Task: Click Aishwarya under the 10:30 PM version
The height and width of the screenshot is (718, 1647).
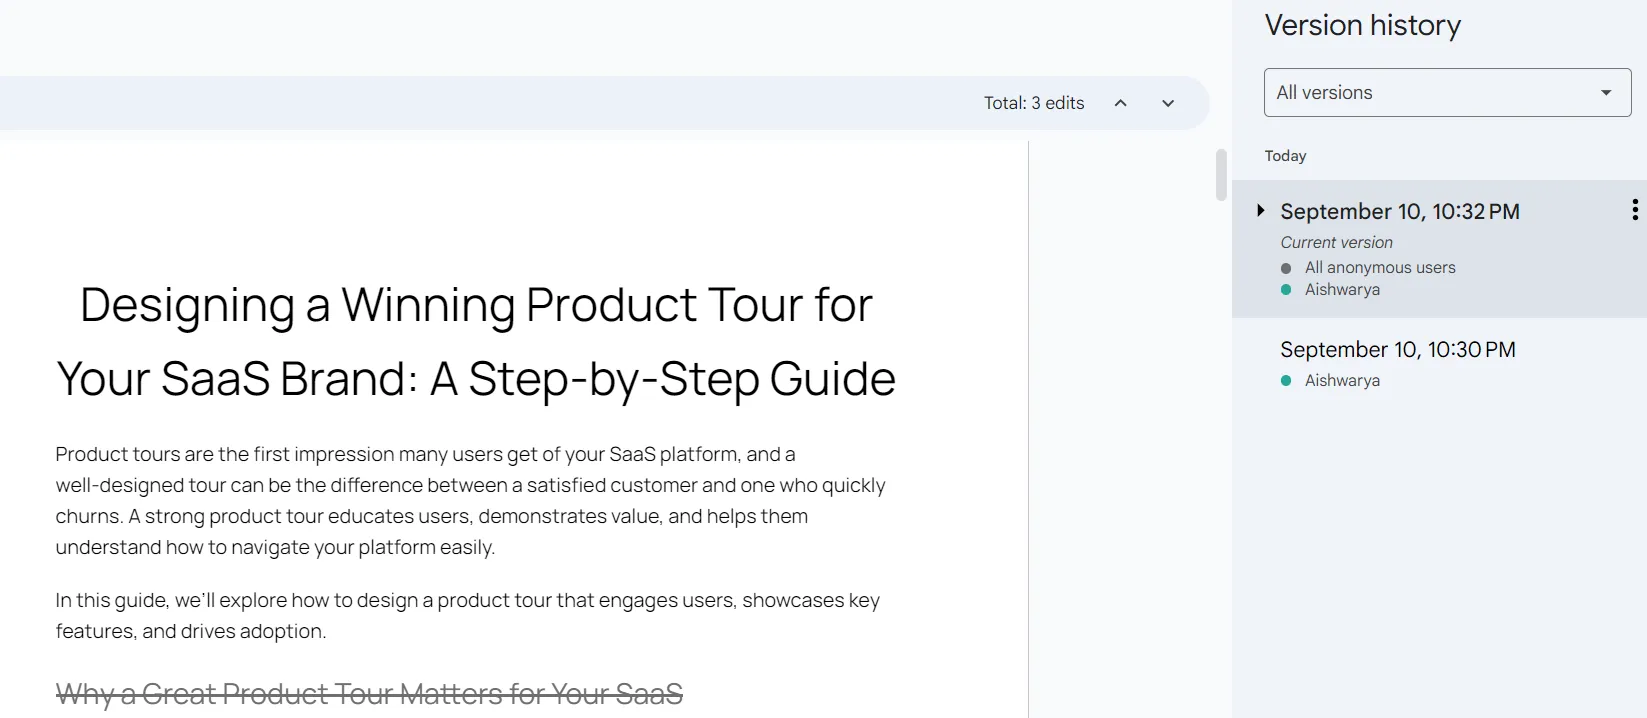Action: click(1342, 380)
